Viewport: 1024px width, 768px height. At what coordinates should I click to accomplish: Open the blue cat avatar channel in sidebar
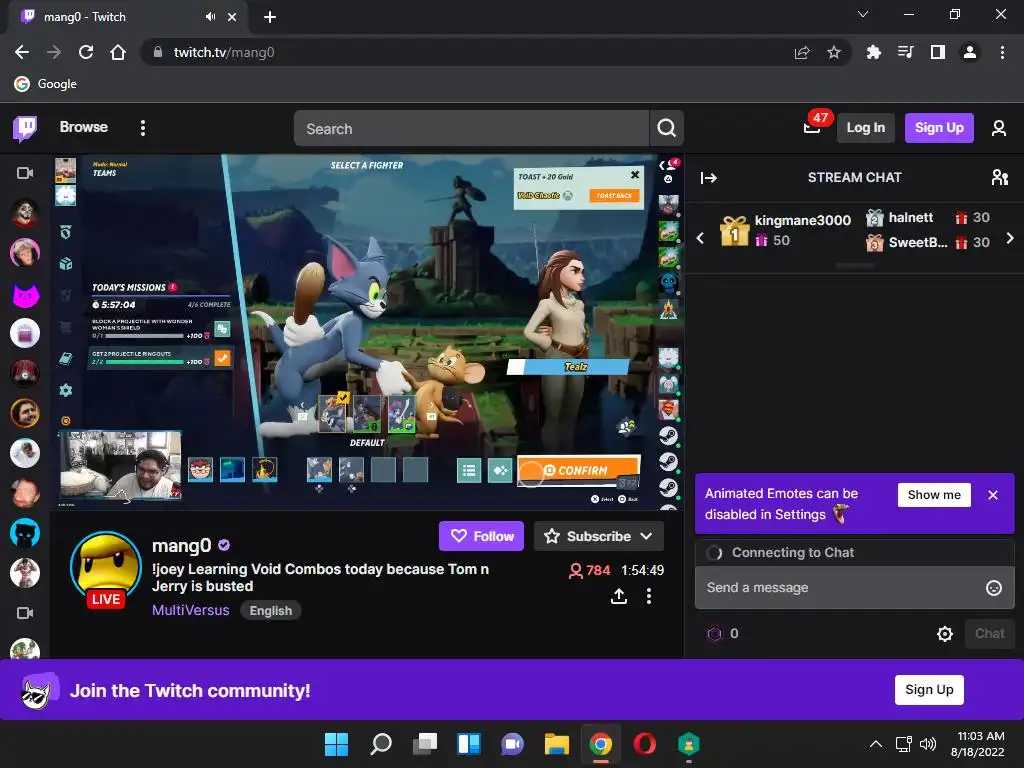25,534
